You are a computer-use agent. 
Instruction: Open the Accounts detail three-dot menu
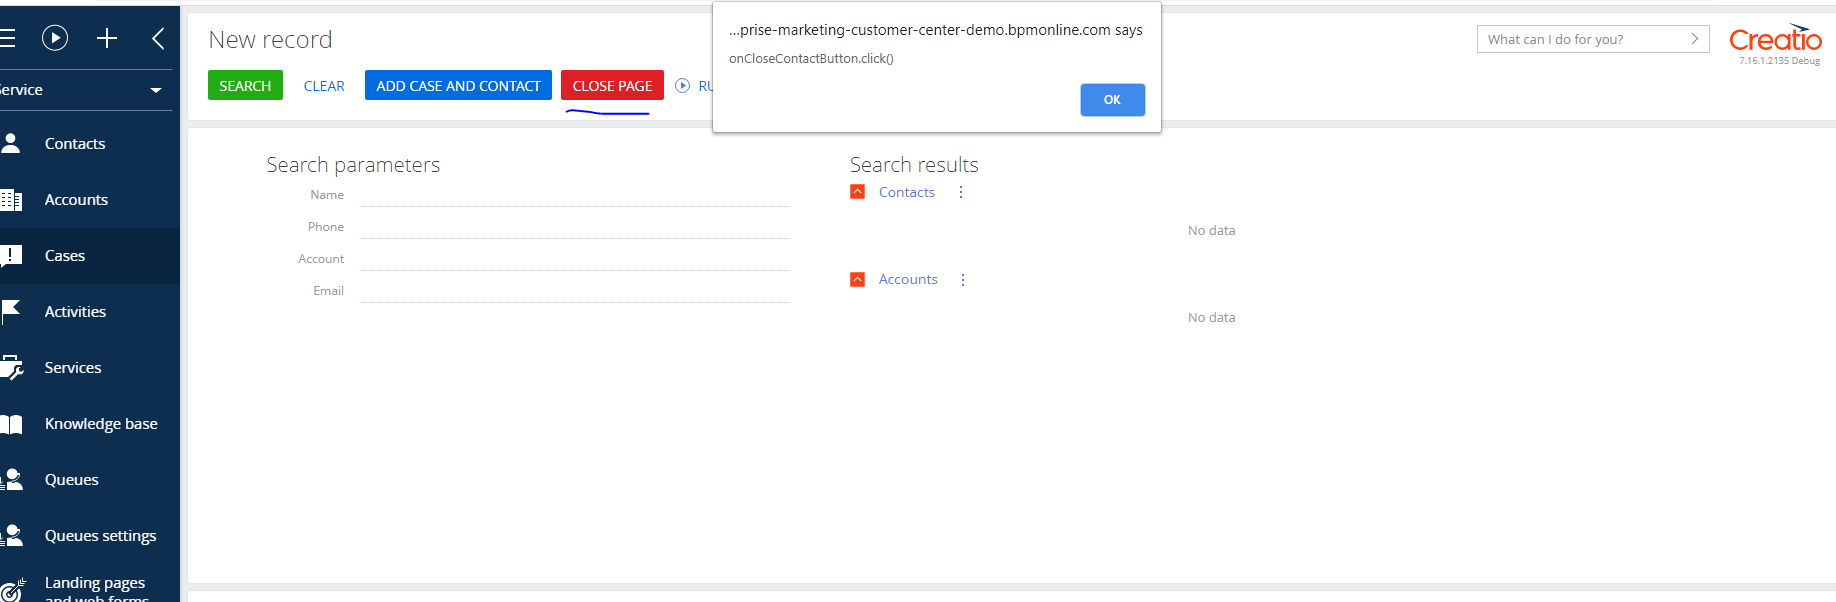coord(963,280)
